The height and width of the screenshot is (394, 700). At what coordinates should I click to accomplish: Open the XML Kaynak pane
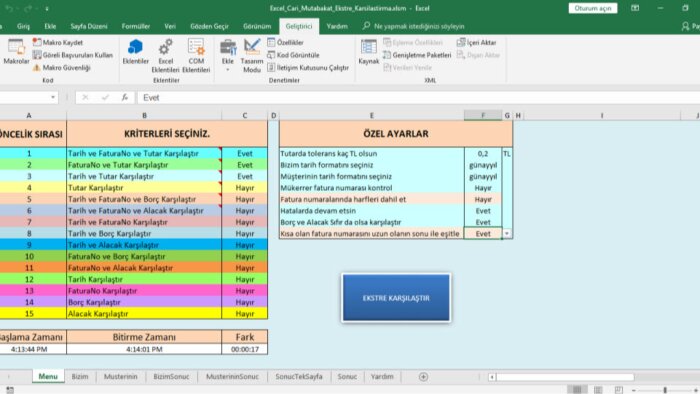tap(368, 52)
